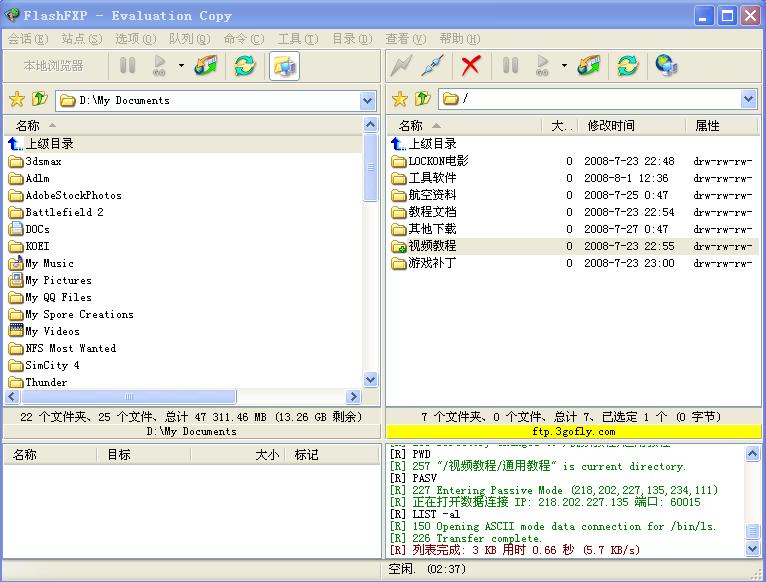Expand the D:\My Documents path dropdown
Viewport: 766px width, 582px height.
(x=368, y=101)
